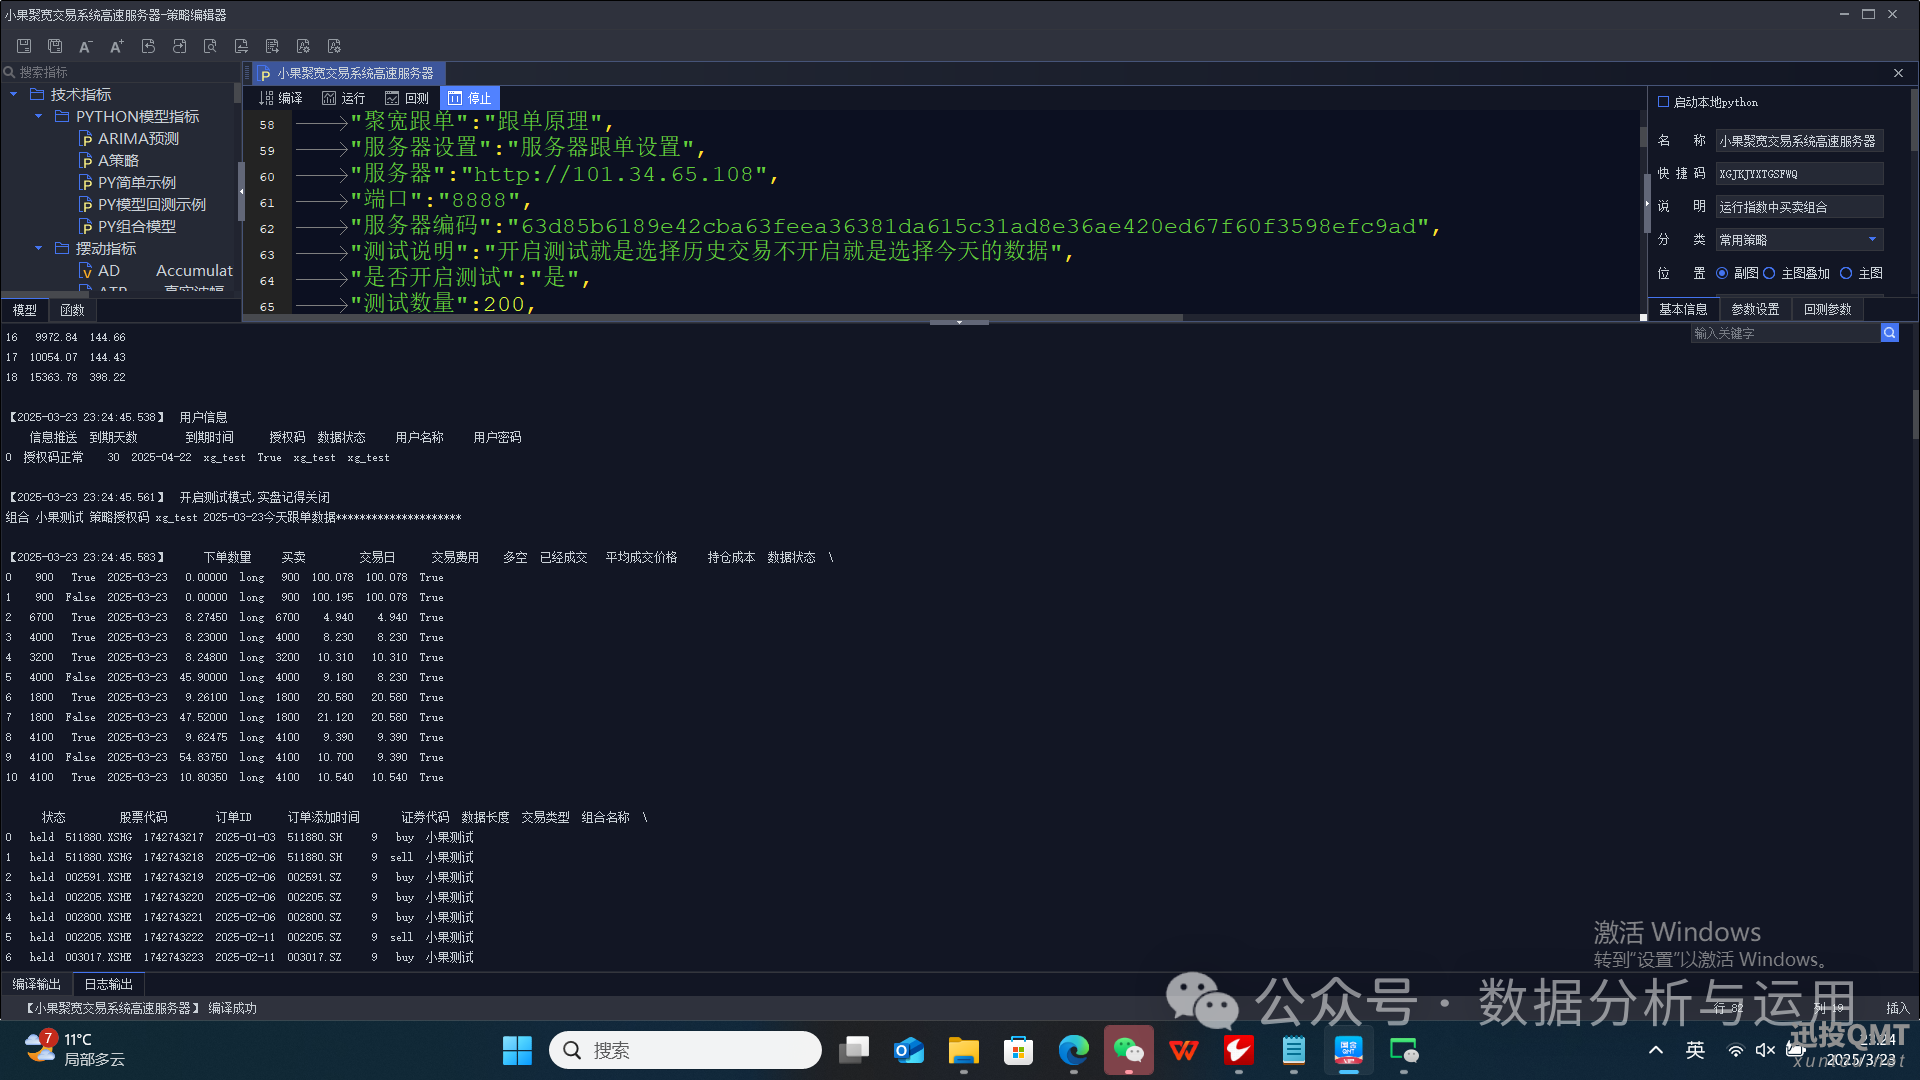Open the 分类 常用策略 dropdown
This screenshot has width=1920, height=1080.
(1799, 240)
